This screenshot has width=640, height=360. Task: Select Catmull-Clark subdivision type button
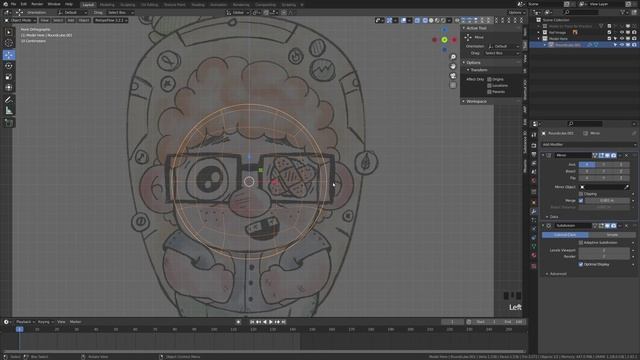565,235
